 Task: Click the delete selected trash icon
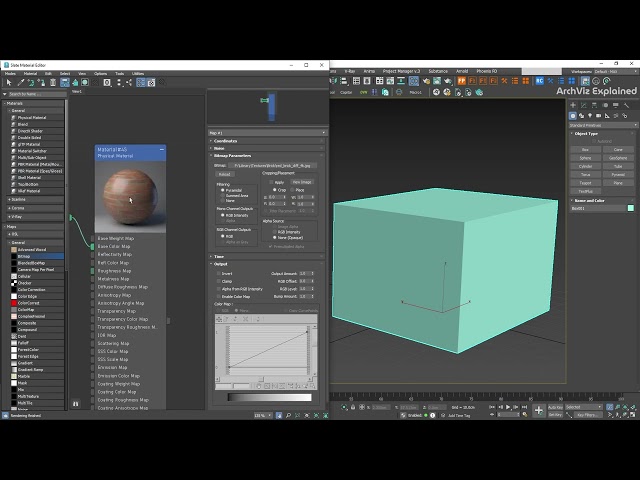[x=53, y=83]
